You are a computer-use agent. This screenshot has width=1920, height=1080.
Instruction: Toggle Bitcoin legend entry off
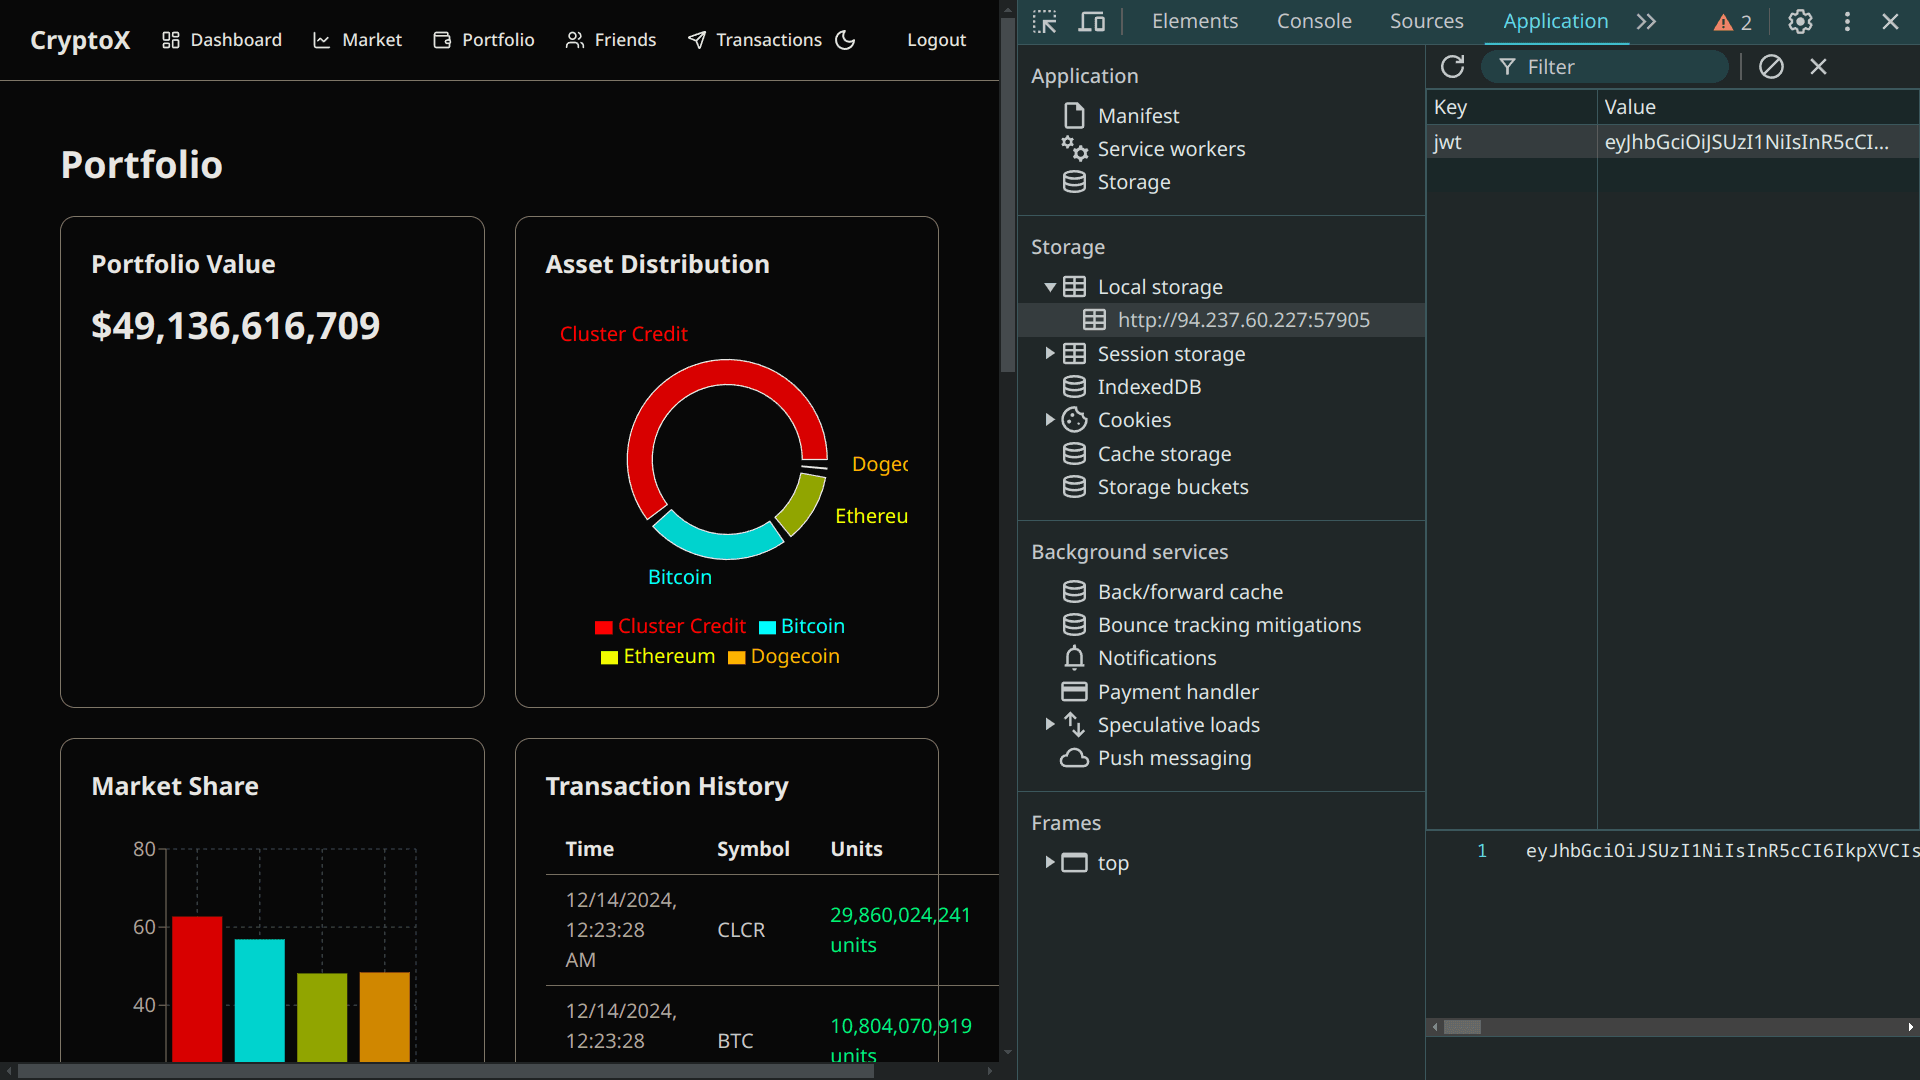[801, 626]
